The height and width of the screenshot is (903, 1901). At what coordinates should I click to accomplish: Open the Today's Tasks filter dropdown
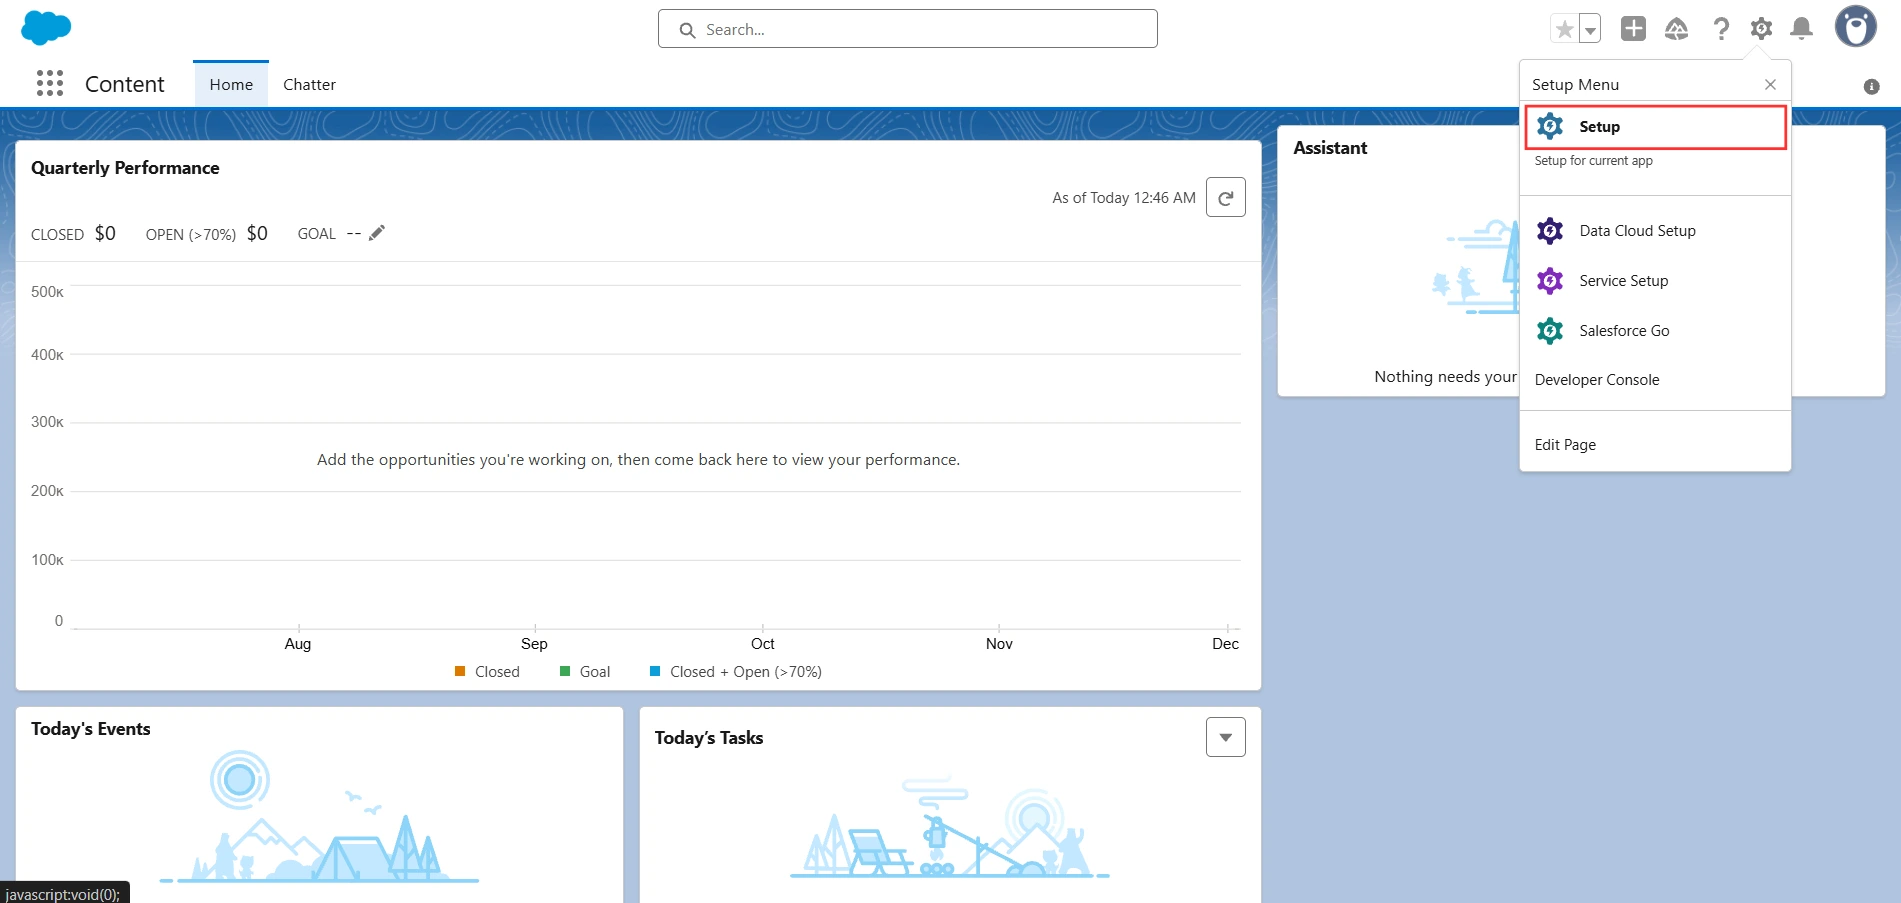coord(1225,737)
